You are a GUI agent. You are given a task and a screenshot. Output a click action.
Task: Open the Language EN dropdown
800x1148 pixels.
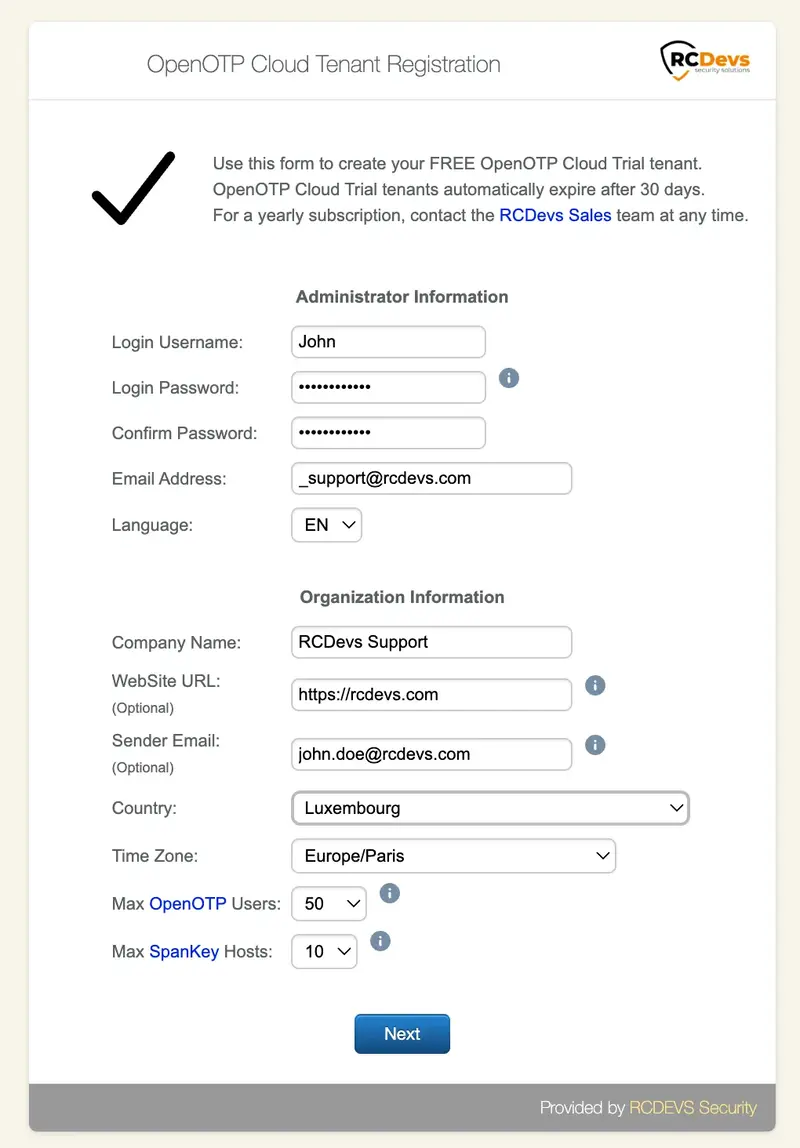click(326, 525)
